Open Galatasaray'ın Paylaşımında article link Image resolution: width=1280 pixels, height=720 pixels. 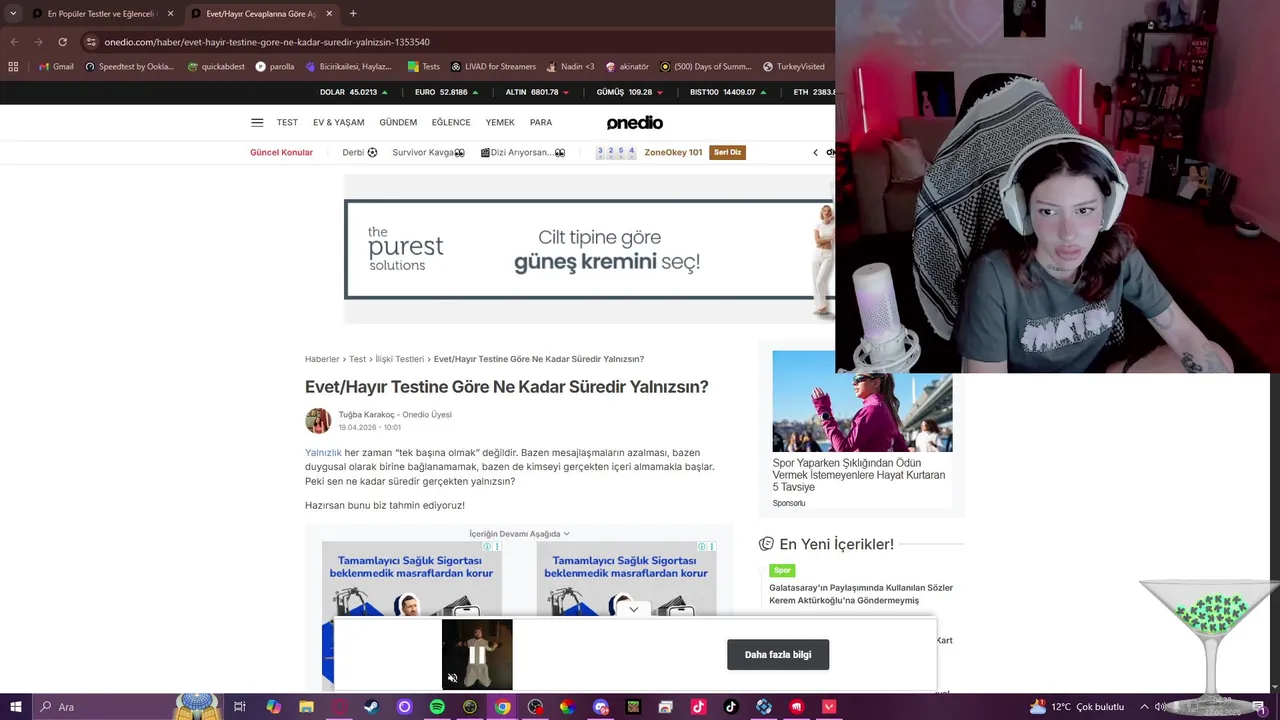click(x=861, y=594)
